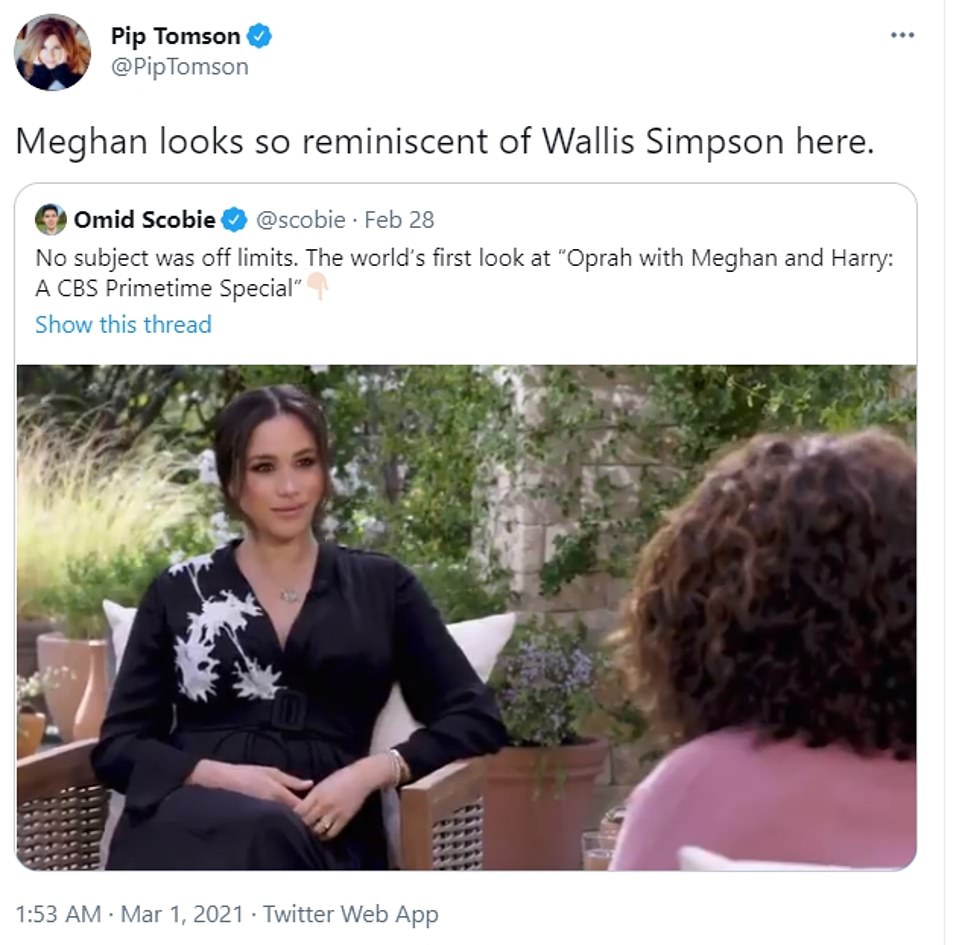
Task: Click the Twitter Web App source label
Action: pos(351,914)
